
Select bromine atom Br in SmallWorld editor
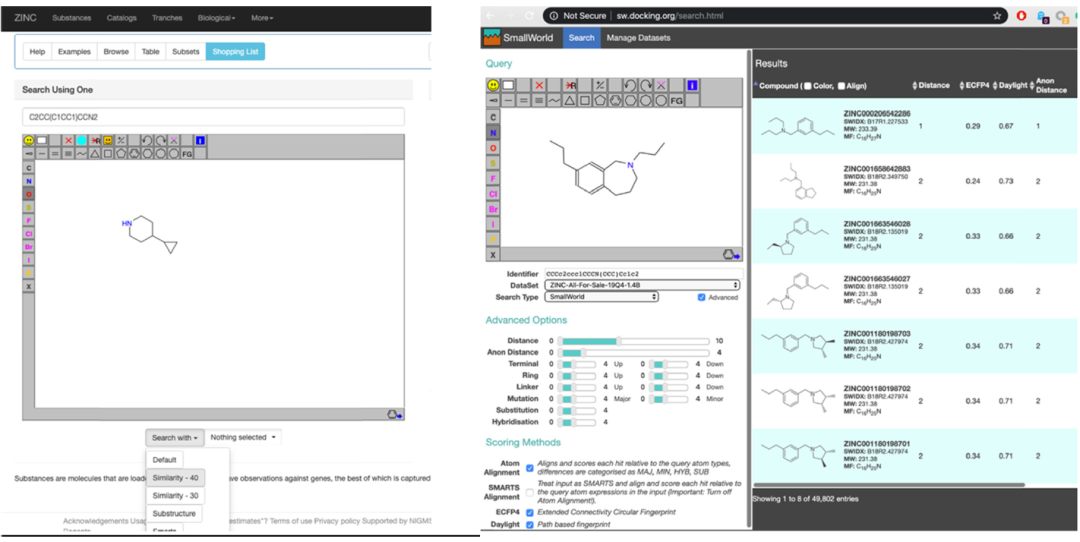493,209
